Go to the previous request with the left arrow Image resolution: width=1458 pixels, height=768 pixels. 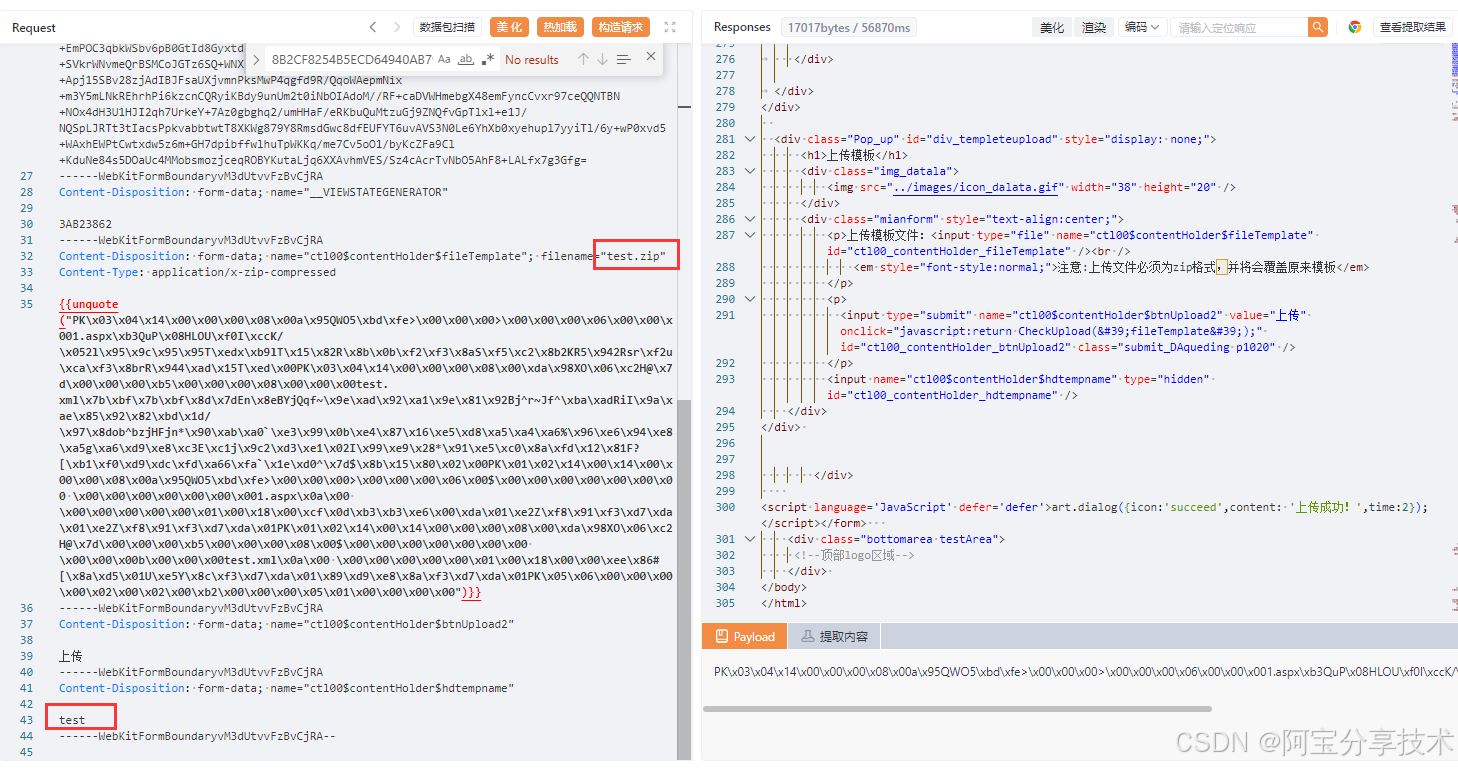point(373,27)
